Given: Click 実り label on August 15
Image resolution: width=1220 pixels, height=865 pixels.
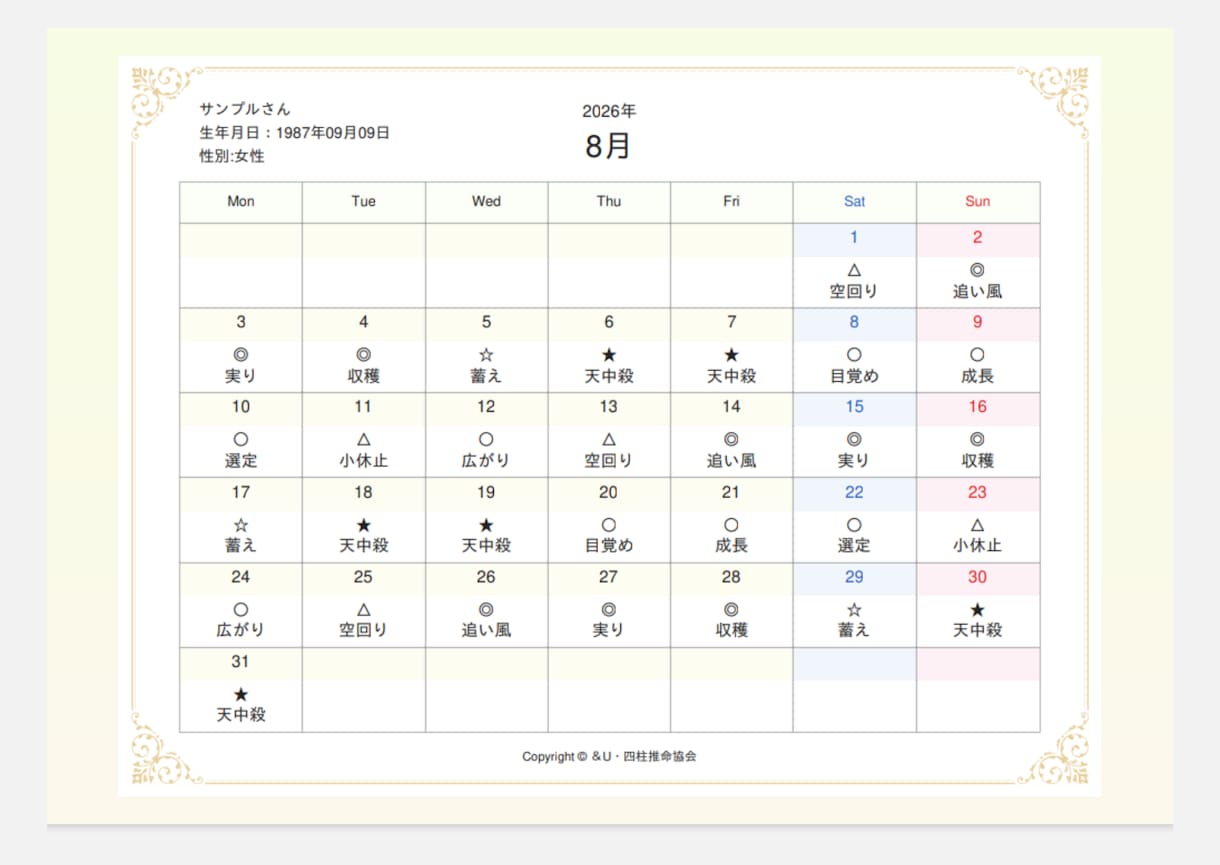Looking at the screenshot, I should click(x=854, y=461).
